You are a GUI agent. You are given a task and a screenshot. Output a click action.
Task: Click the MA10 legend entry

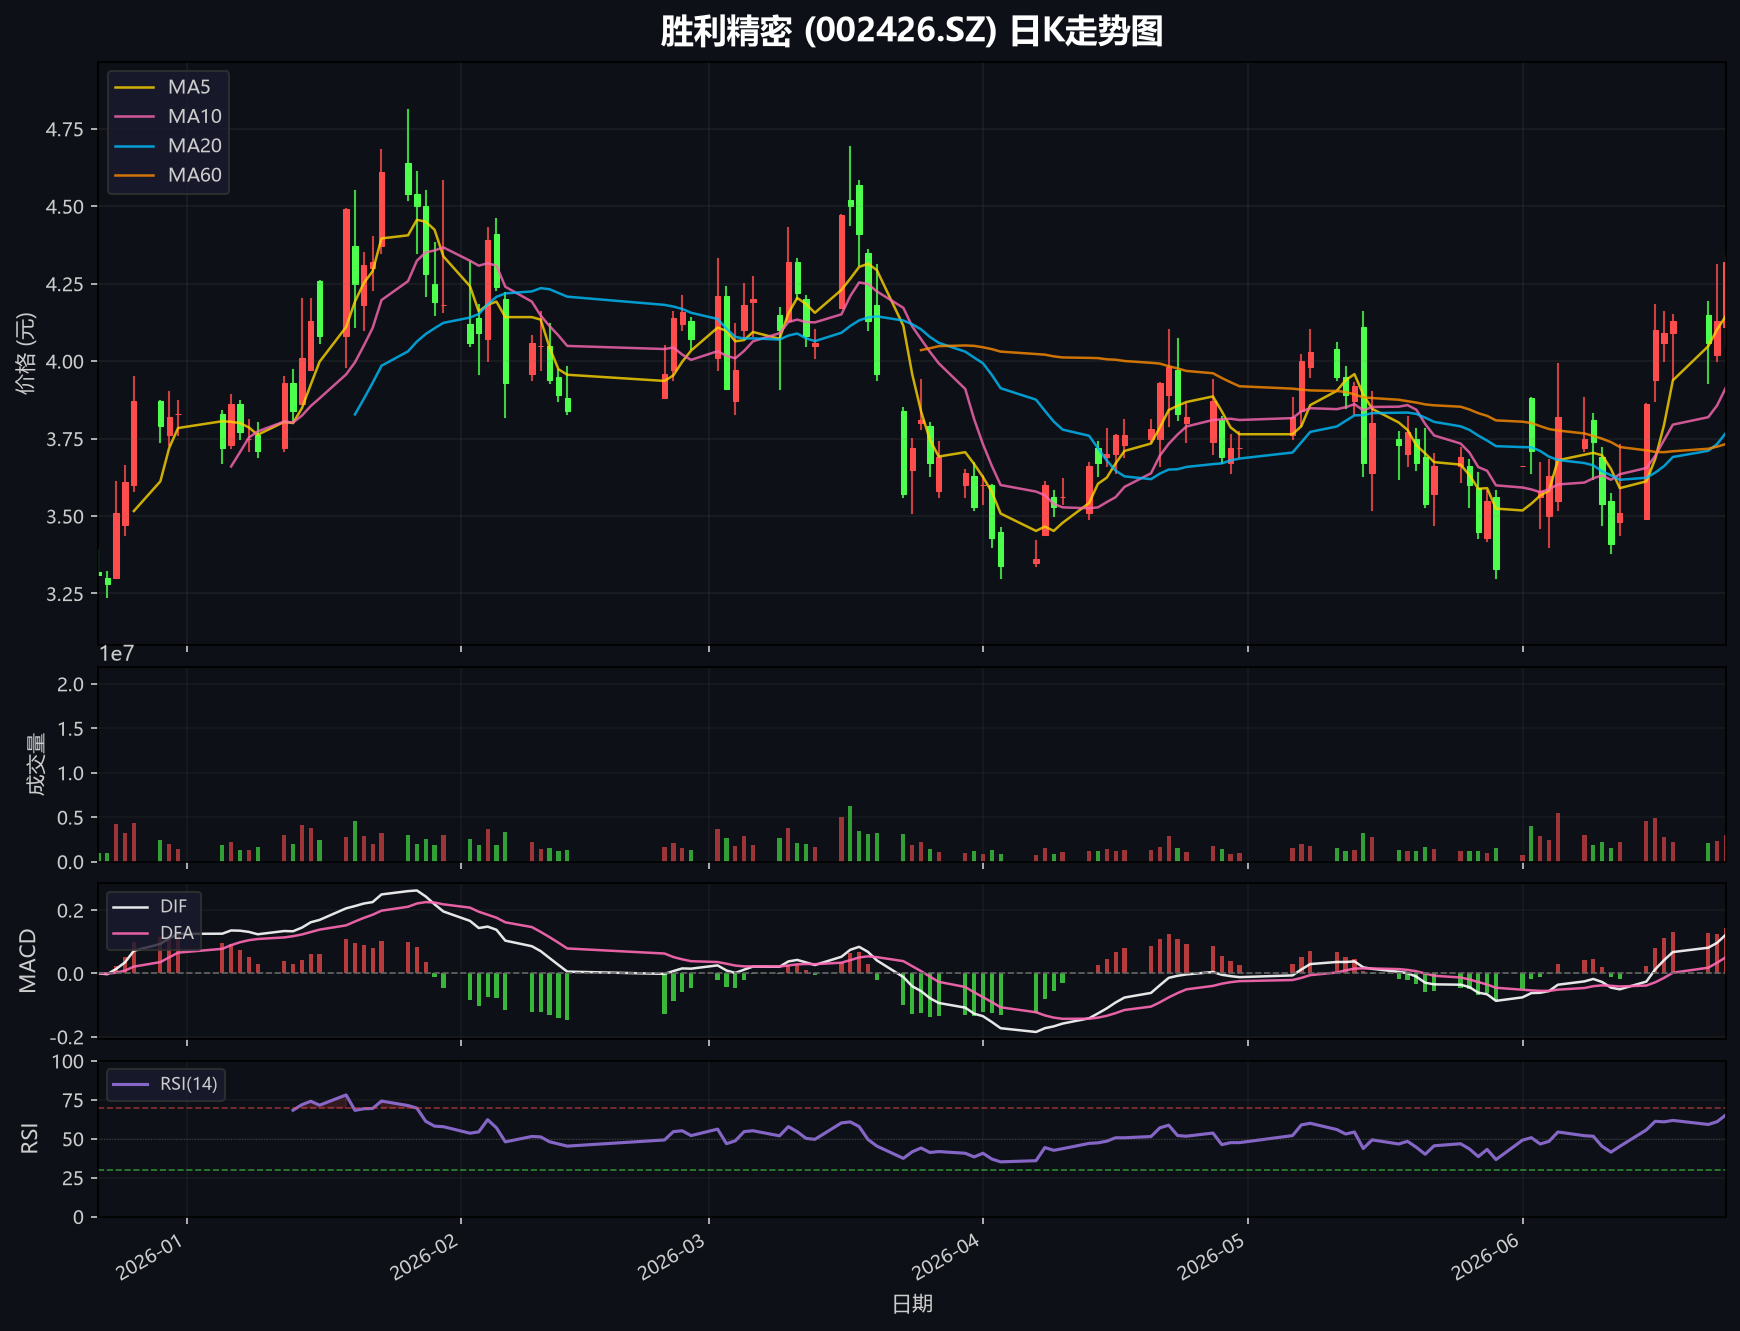[x=167, y=116]
